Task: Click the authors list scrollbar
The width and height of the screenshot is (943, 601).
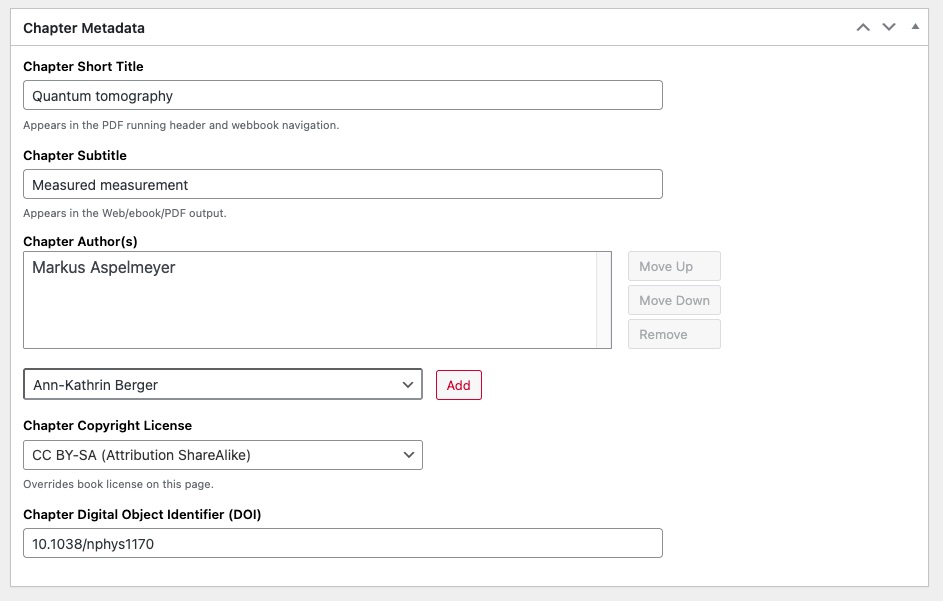Action: 603,300
